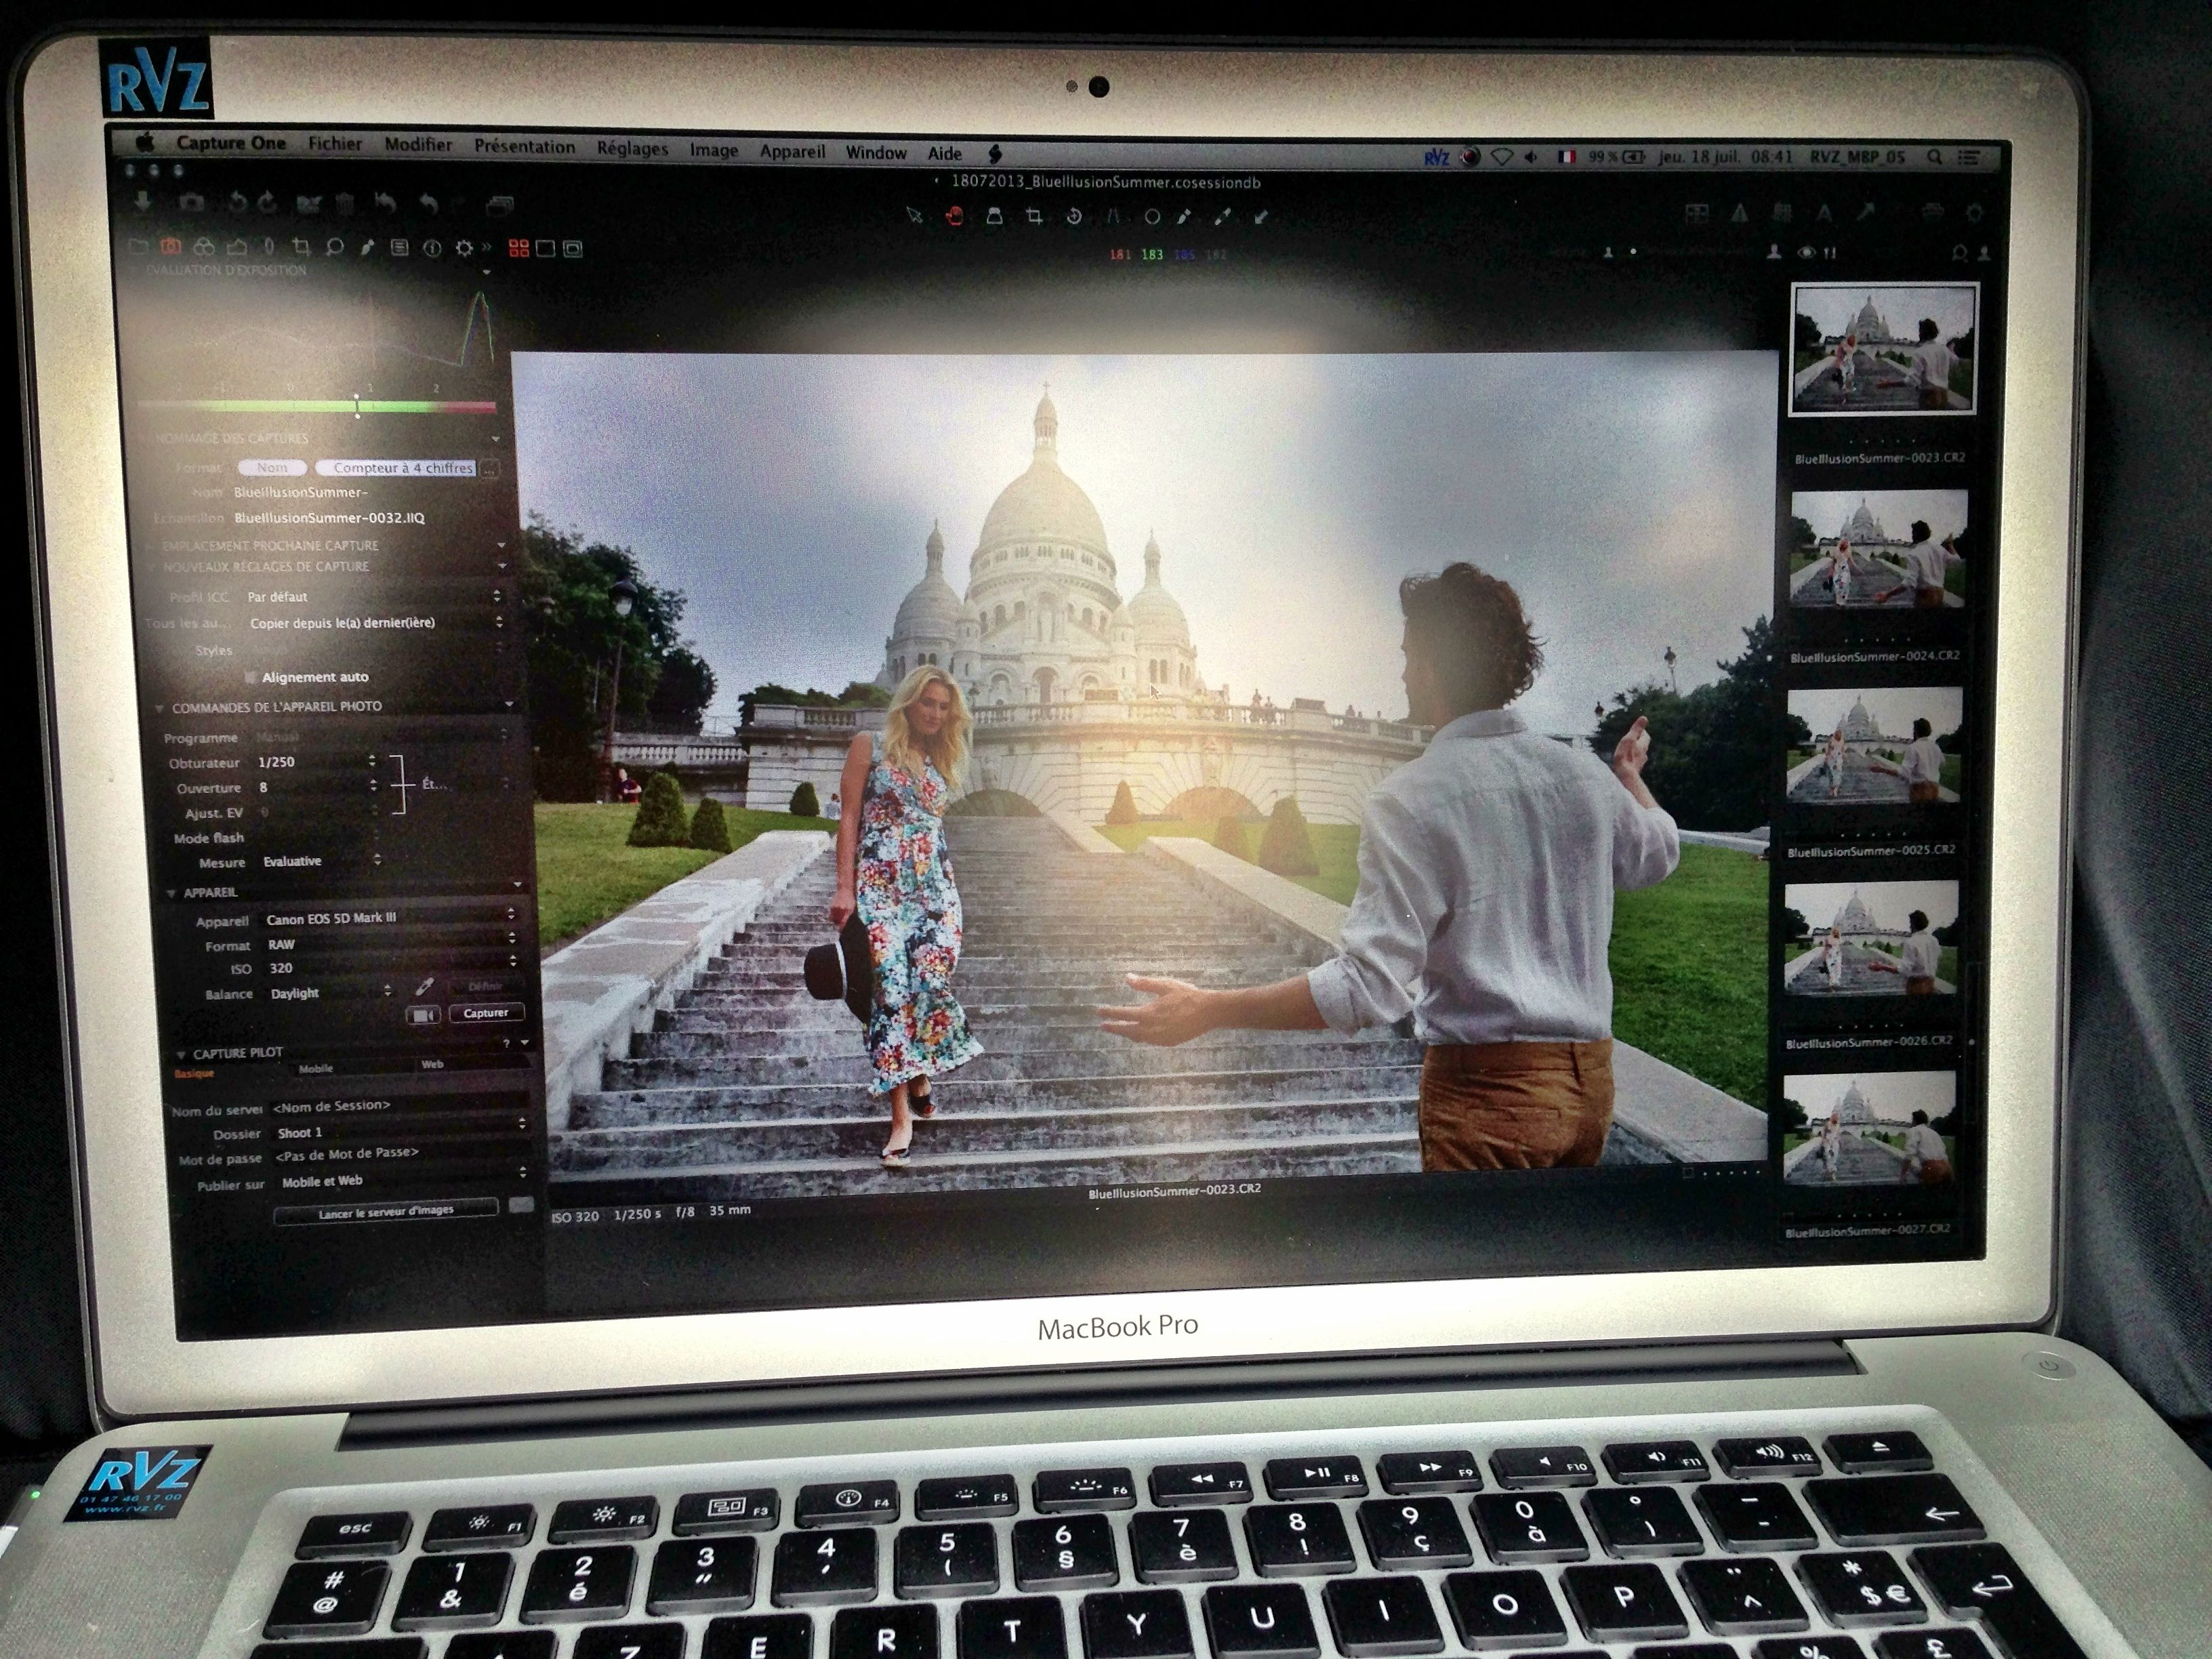
Task: Open the Details magnifier tool tab
Action: 334,247
